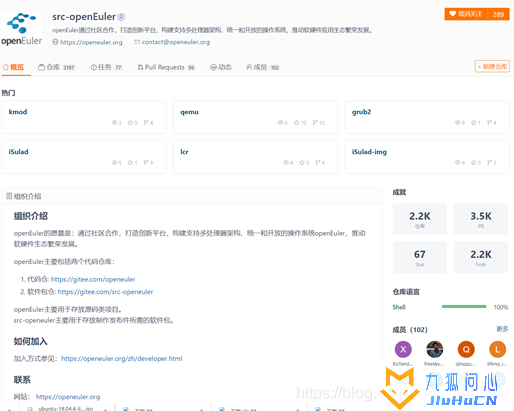The width and height of the screenshot is (514, 411).
Task: Open the Pull Requests tab
Action: pos(166,67)
